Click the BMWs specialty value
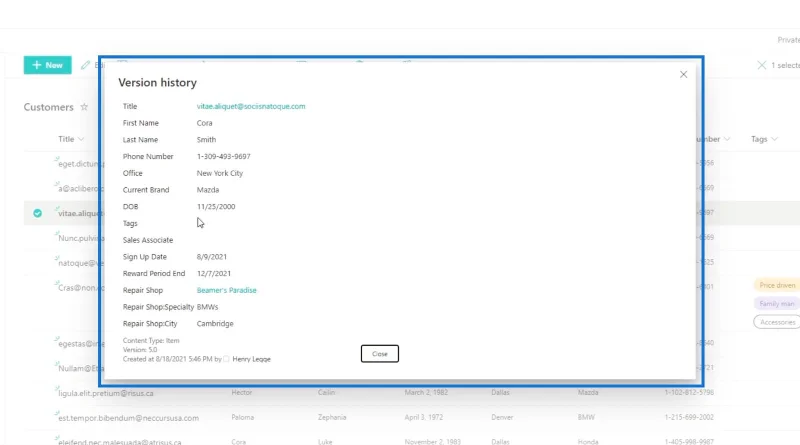The width and height of the screenshot is (800, 445). point(208,307)
